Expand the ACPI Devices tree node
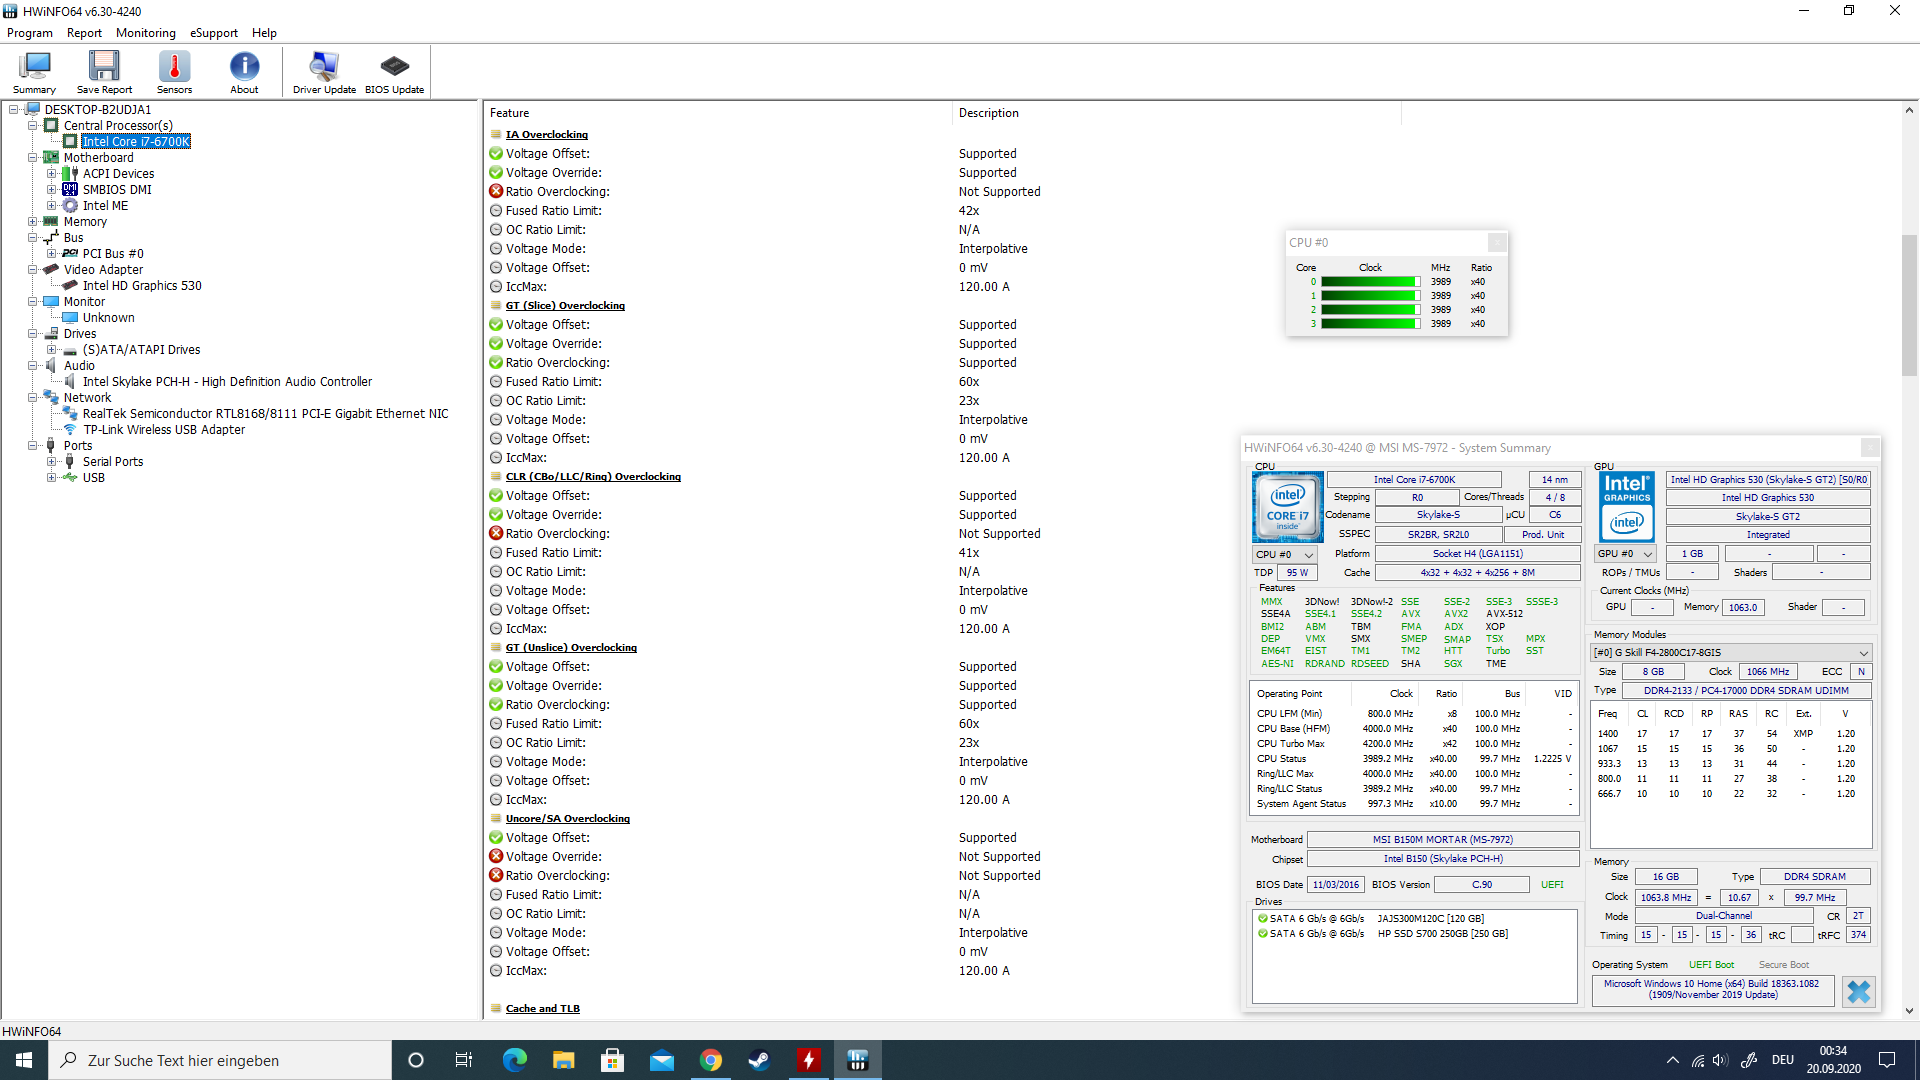The height and width of the screenshot is (1080, 1920). point(52,173)
